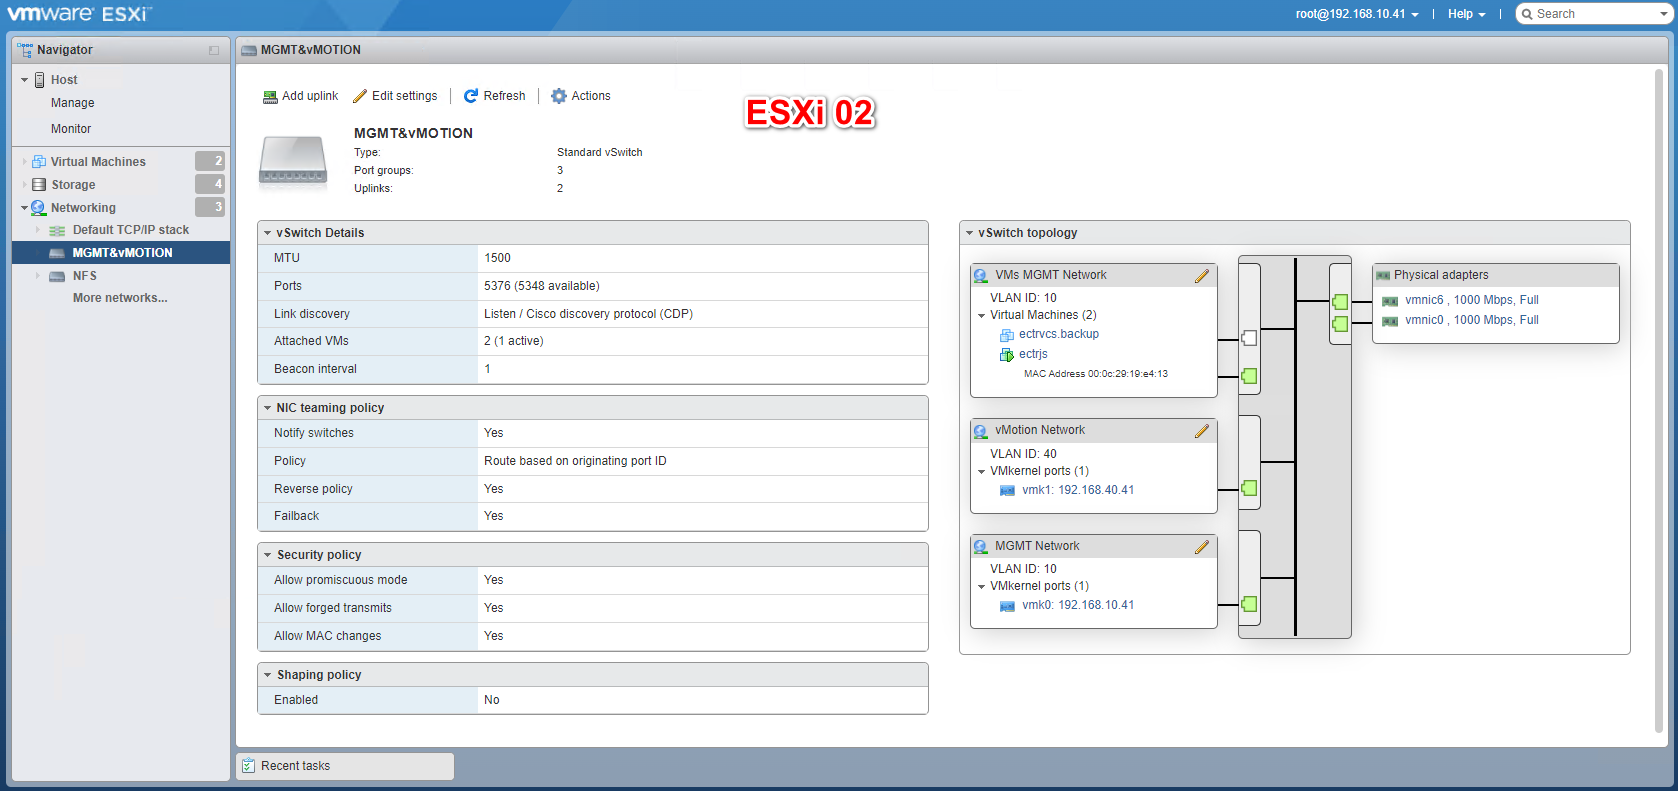The image size is (1678, 791).
Task: Edit vMotion Network port group pencil
Action: 1202,431
